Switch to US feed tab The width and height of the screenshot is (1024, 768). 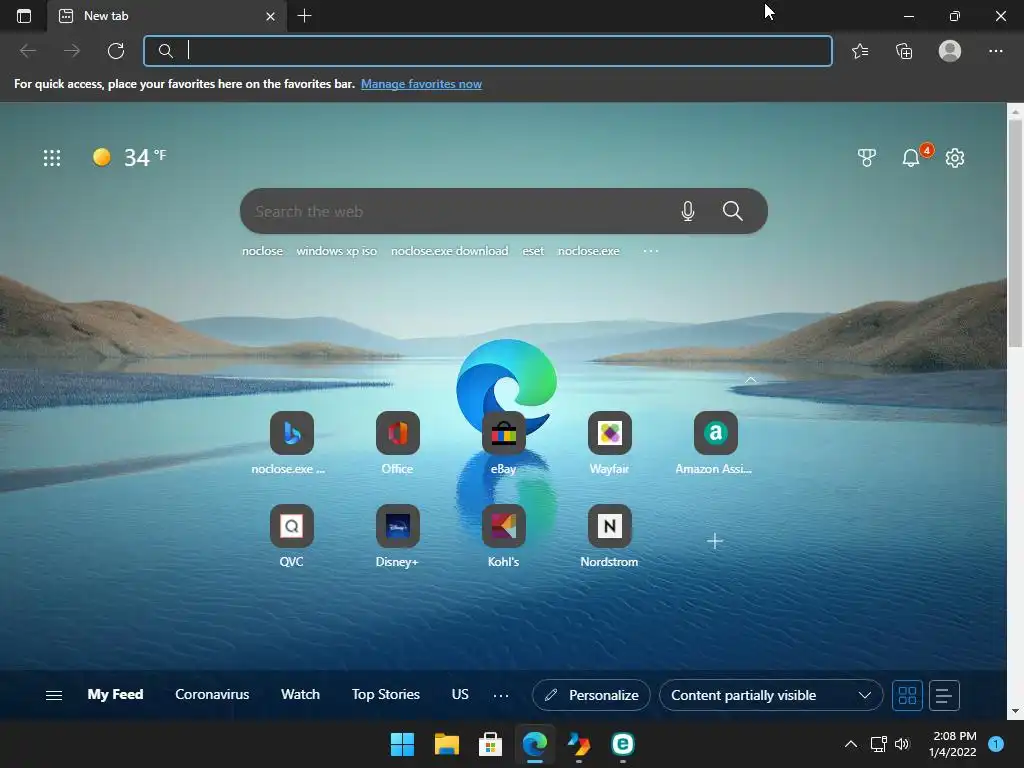[x=460, y=694]
